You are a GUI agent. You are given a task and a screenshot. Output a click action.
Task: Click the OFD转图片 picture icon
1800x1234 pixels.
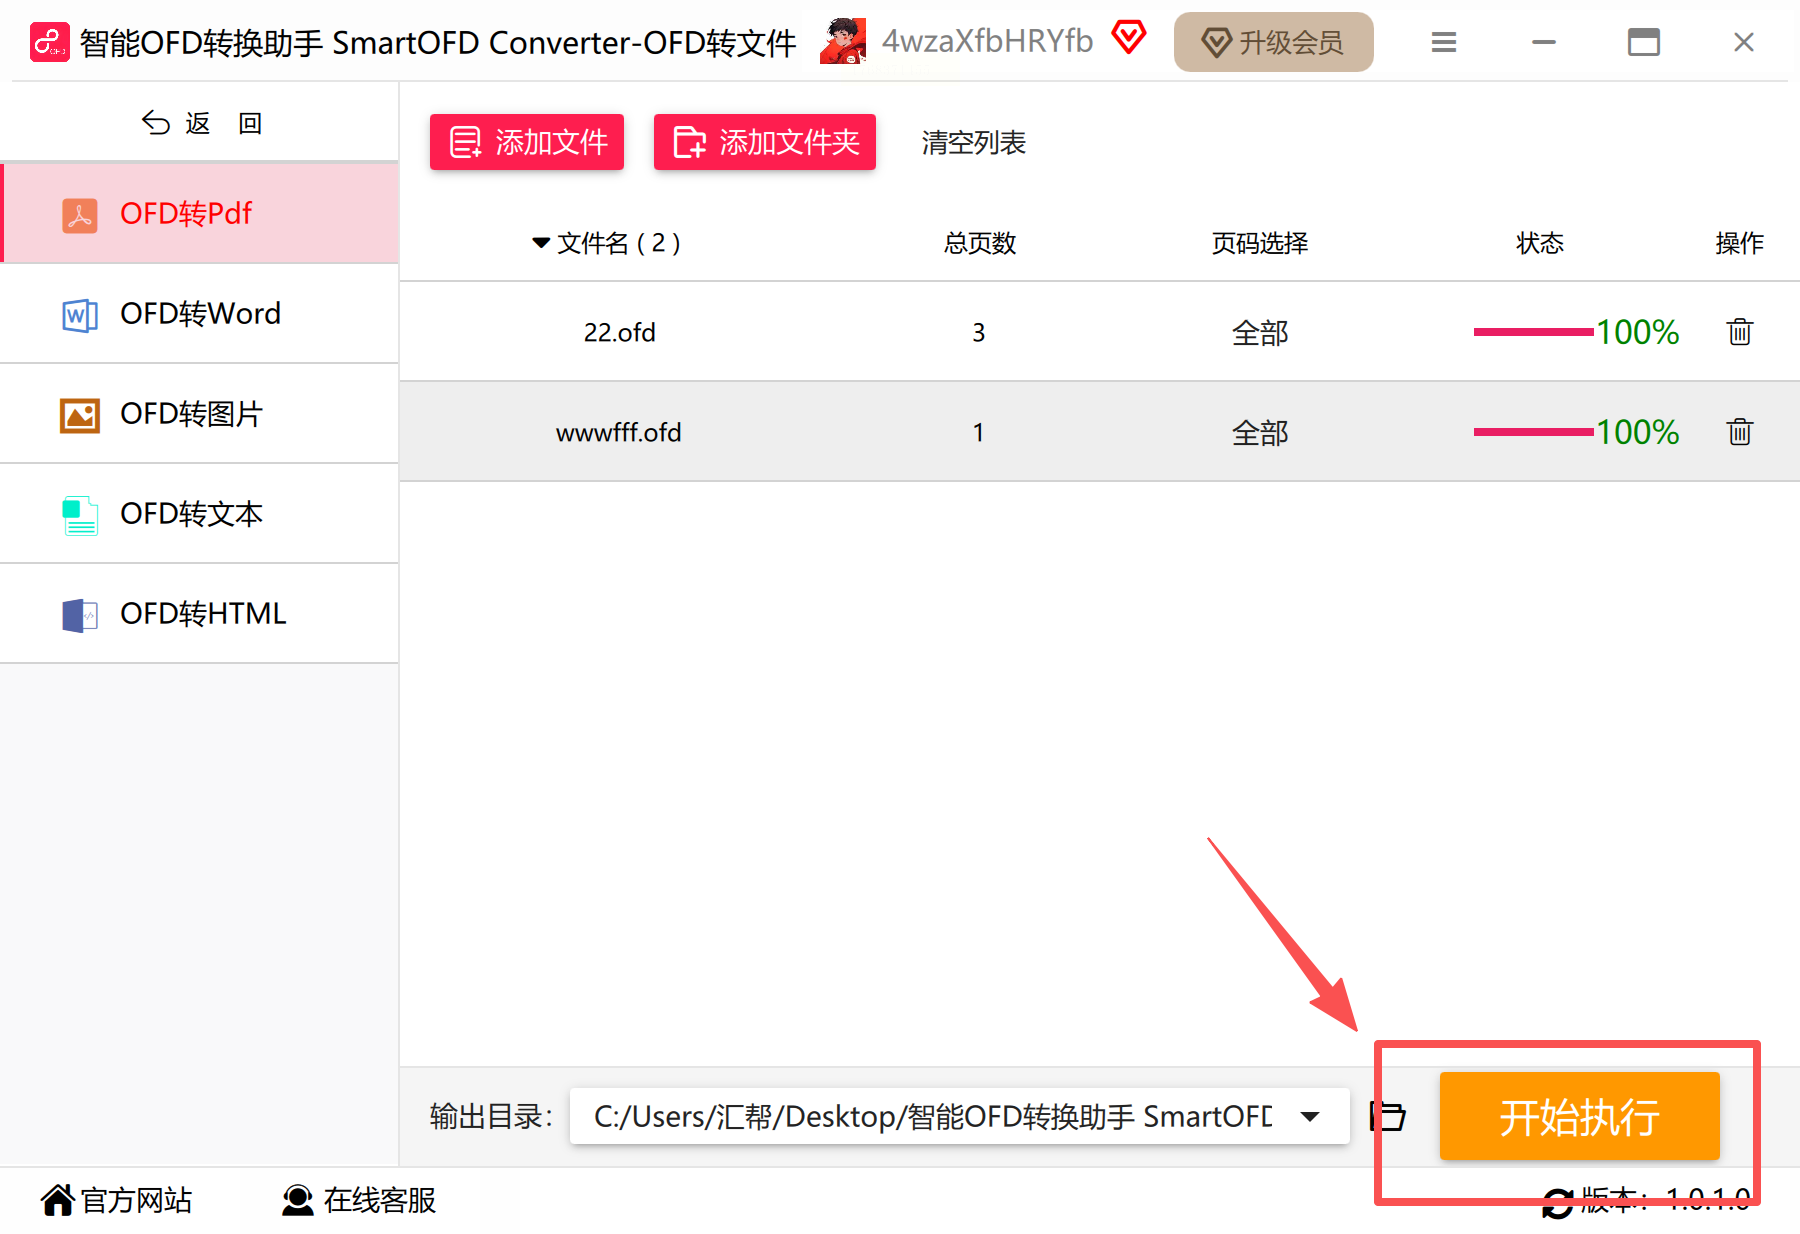pyautogui.click(x=80, y=415)
